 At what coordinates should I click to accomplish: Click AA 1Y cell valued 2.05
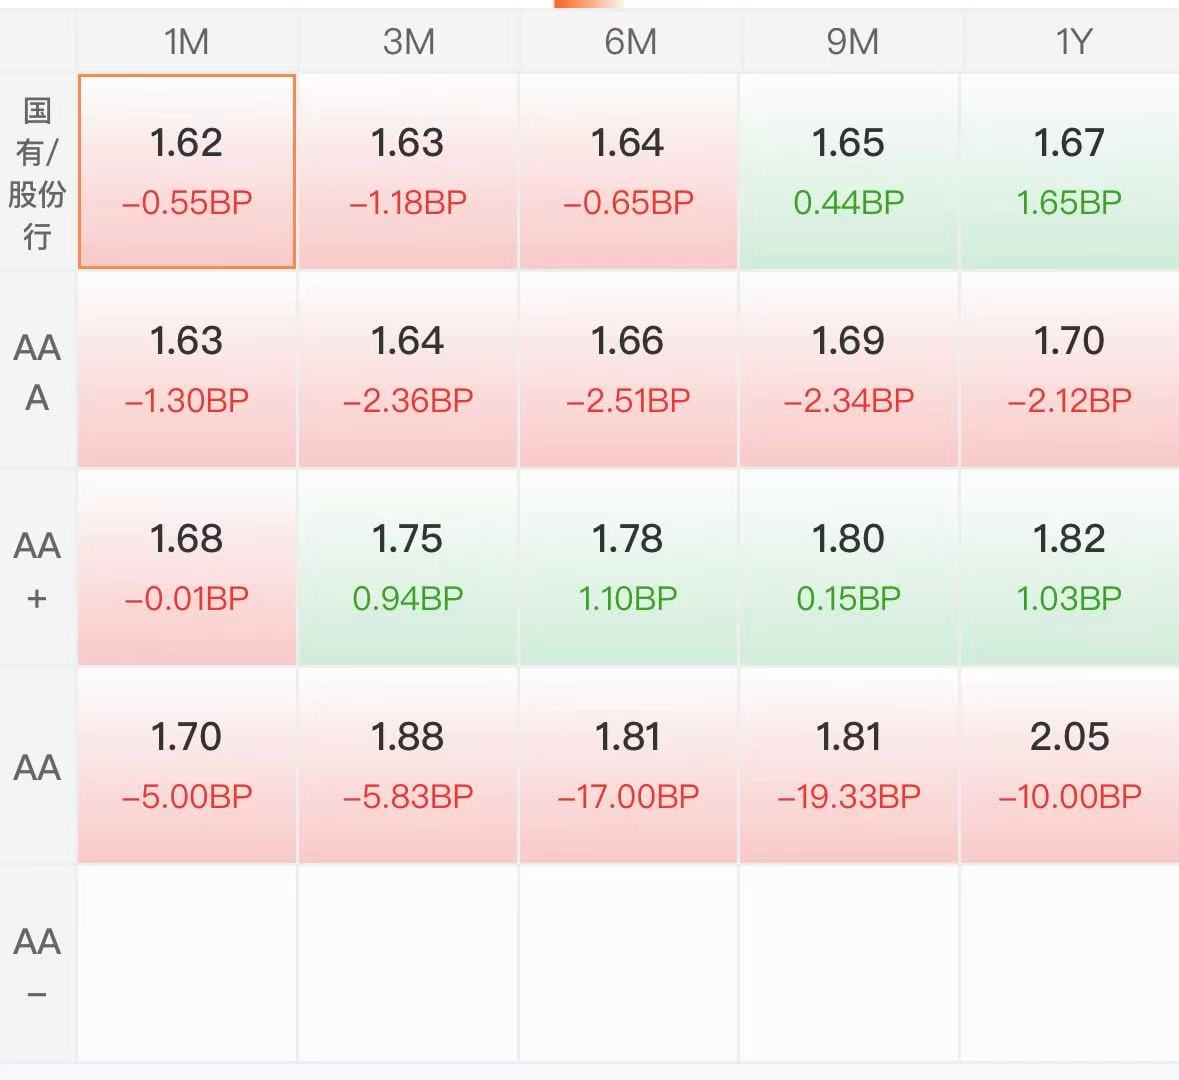click(1070, 766)
